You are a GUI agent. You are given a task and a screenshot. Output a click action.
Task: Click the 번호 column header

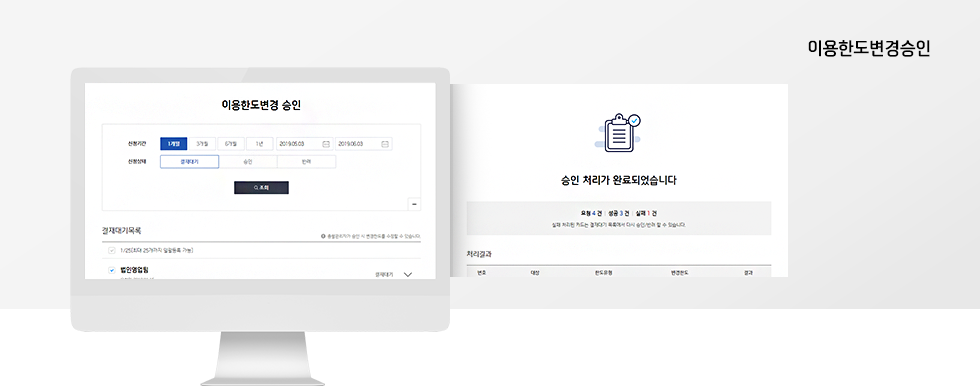coord(482,272)
